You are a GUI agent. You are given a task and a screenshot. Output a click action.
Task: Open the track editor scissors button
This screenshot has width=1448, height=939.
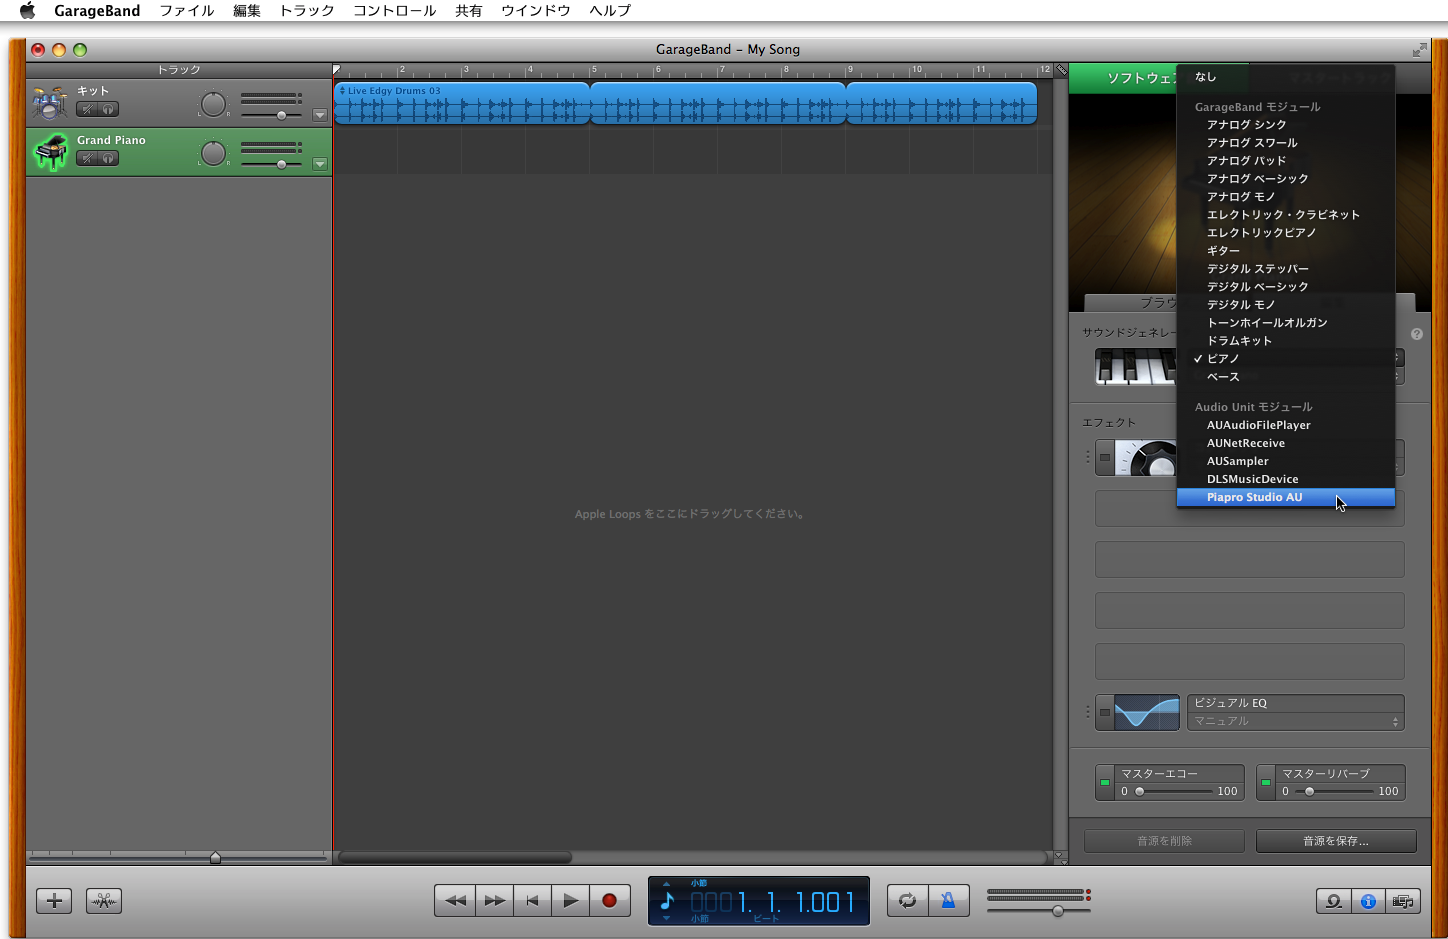(x=104, y=901)
